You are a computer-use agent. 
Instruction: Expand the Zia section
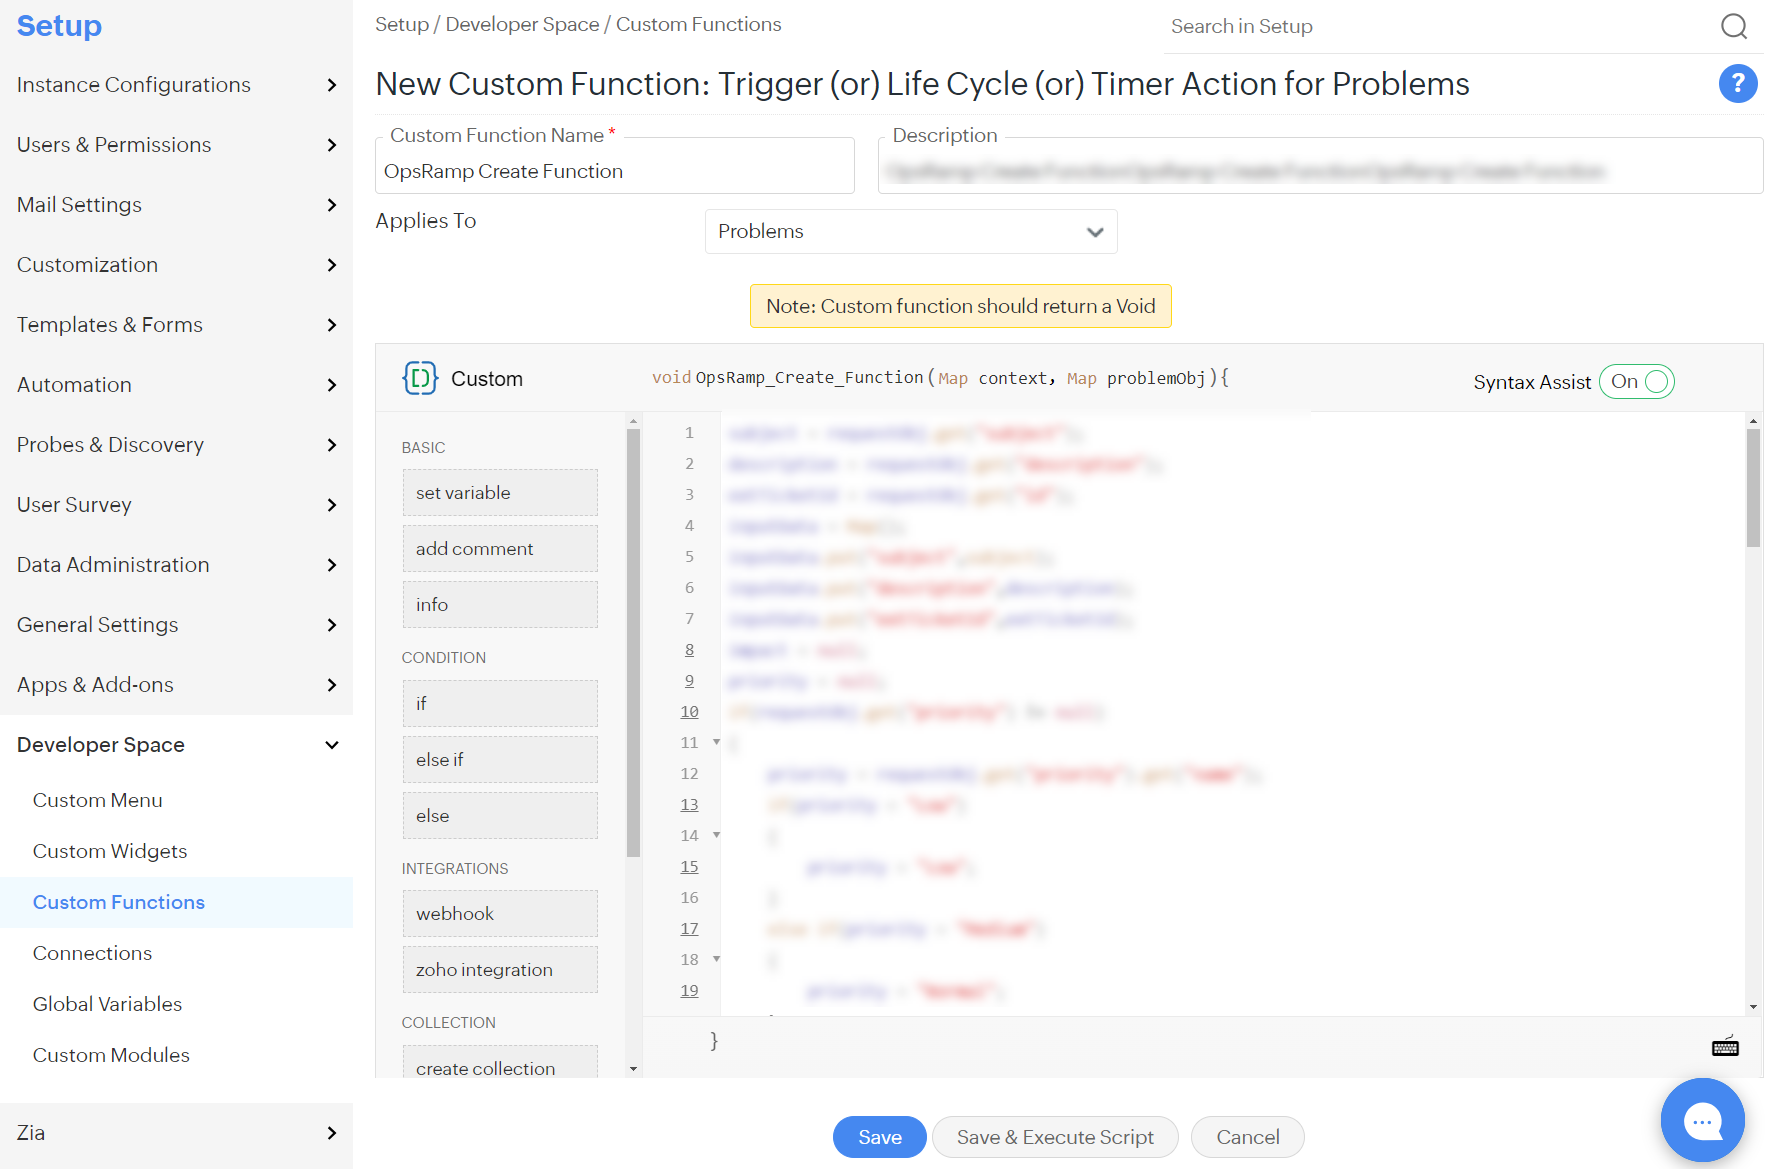pyautogui.click(x=176, y=1133)
